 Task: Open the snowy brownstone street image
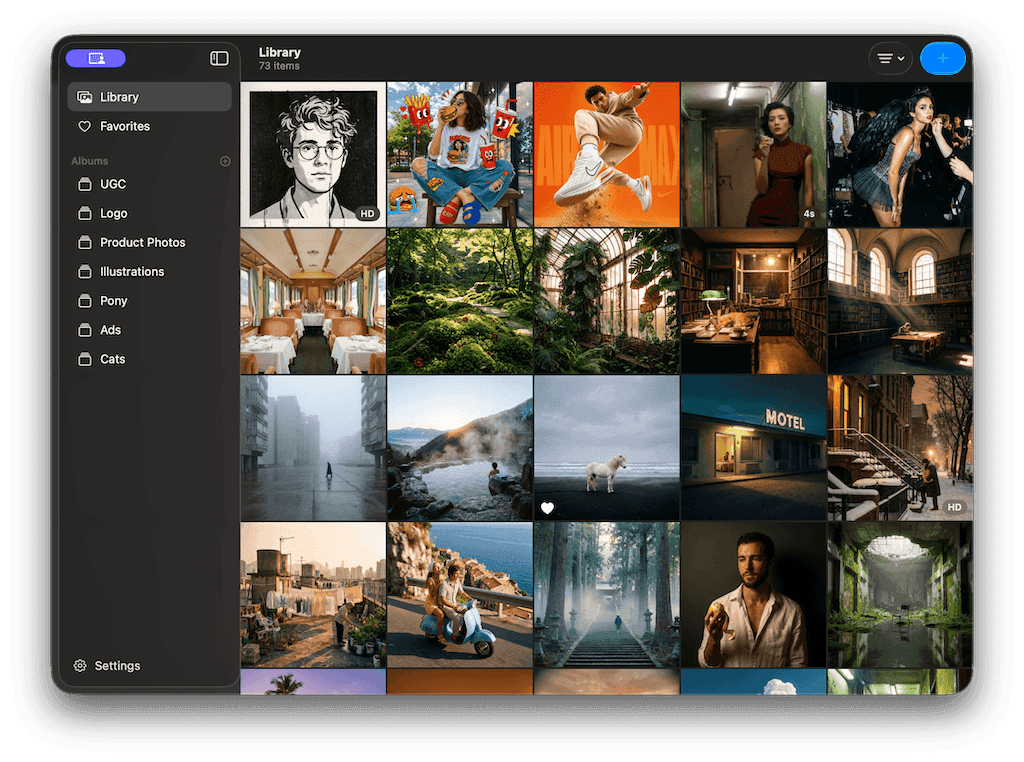900,448
